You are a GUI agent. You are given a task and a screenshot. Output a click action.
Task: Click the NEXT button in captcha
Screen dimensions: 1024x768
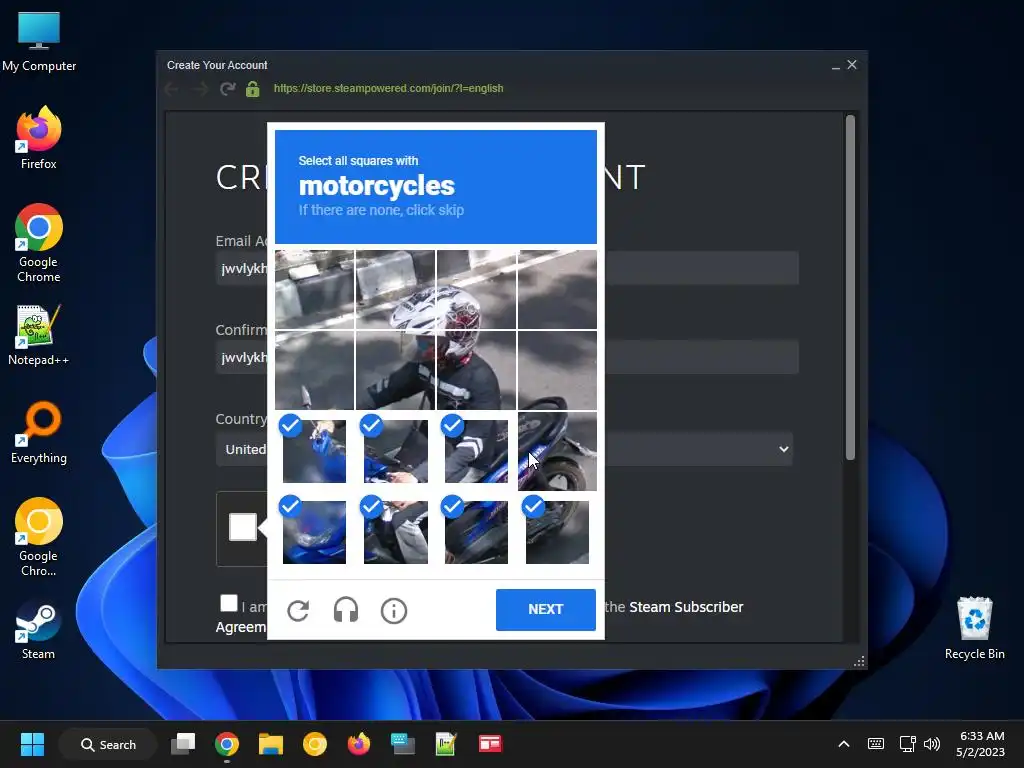pos(545,609)
